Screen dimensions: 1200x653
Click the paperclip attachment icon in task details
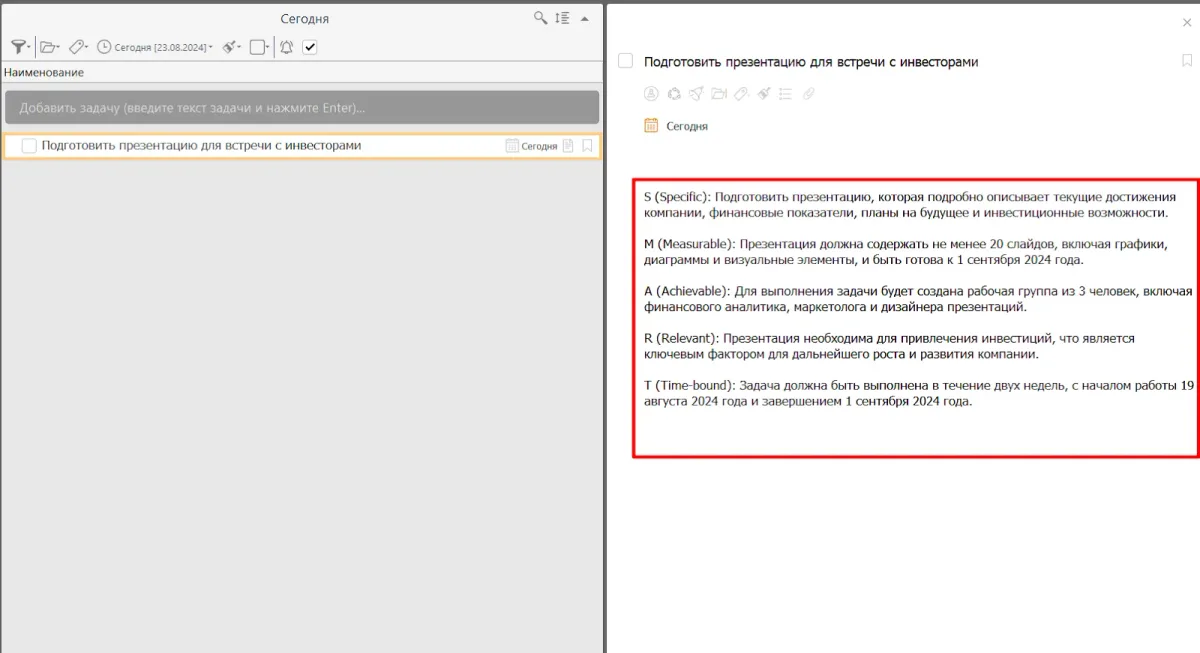[809, 94]
